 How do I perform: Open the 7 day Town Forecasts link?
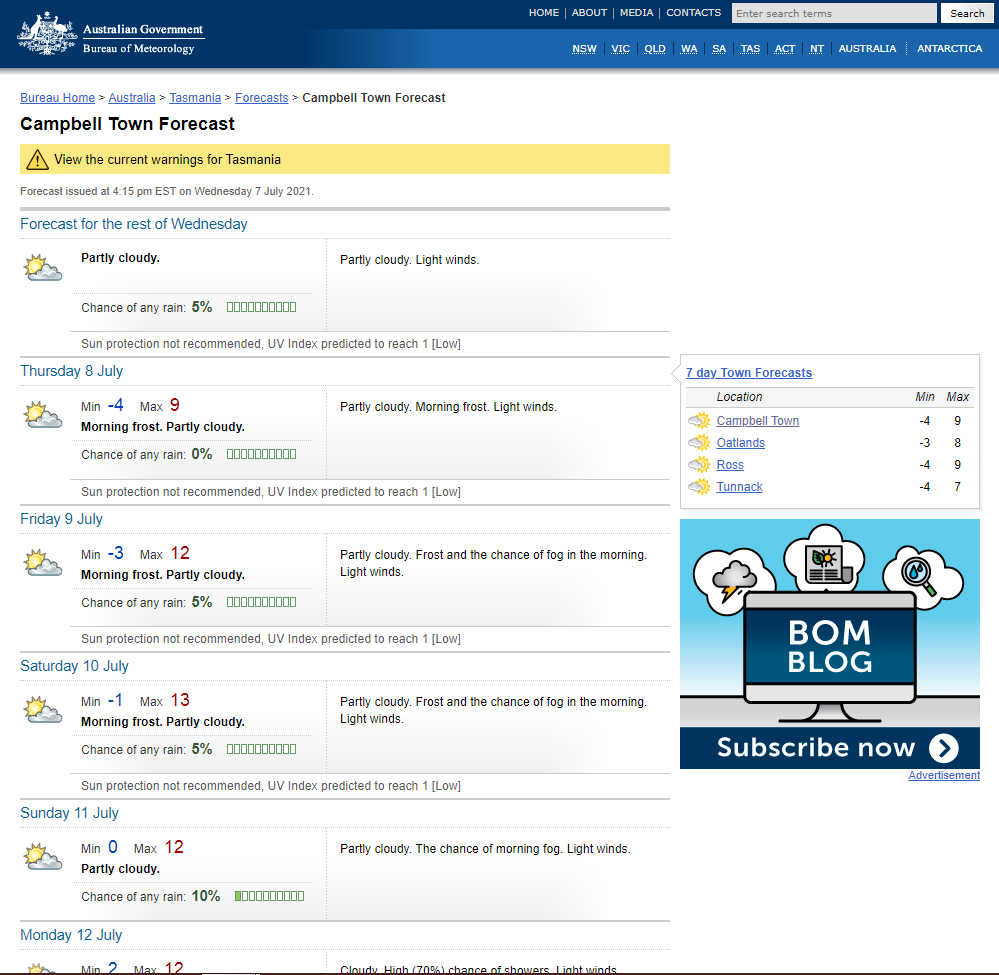tap(749, 373)
